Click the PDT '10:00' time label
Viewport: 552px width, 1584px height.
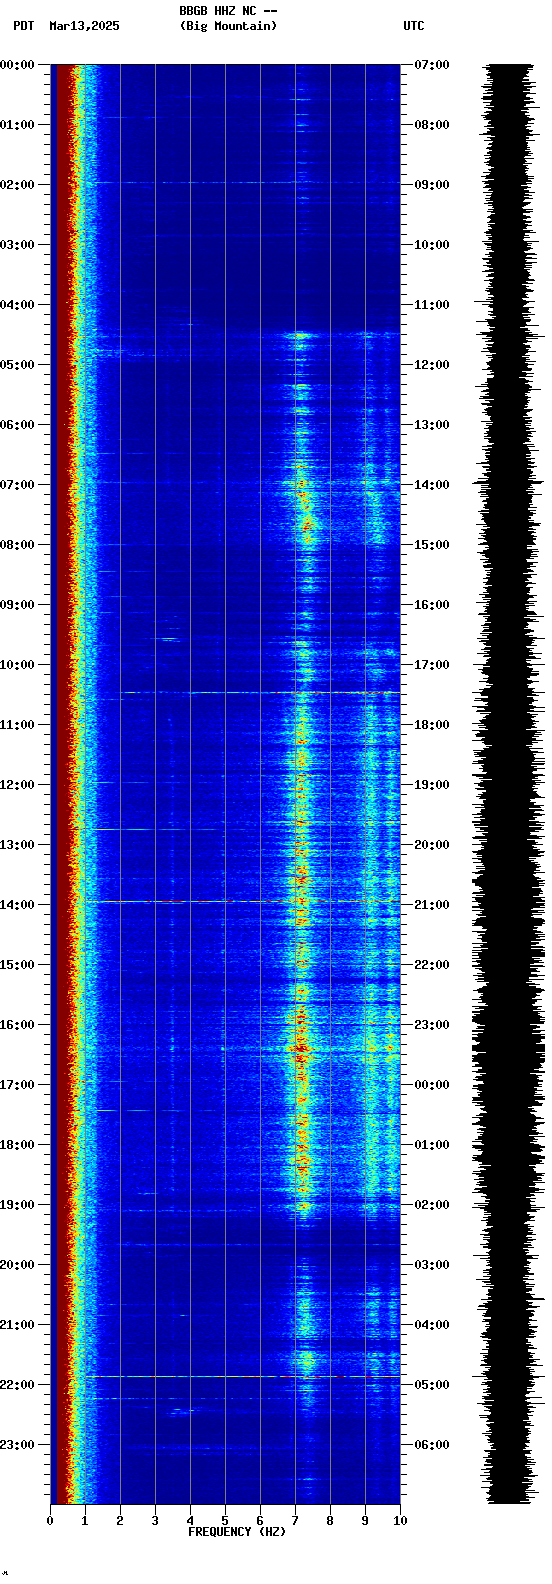tap(17, 665)
